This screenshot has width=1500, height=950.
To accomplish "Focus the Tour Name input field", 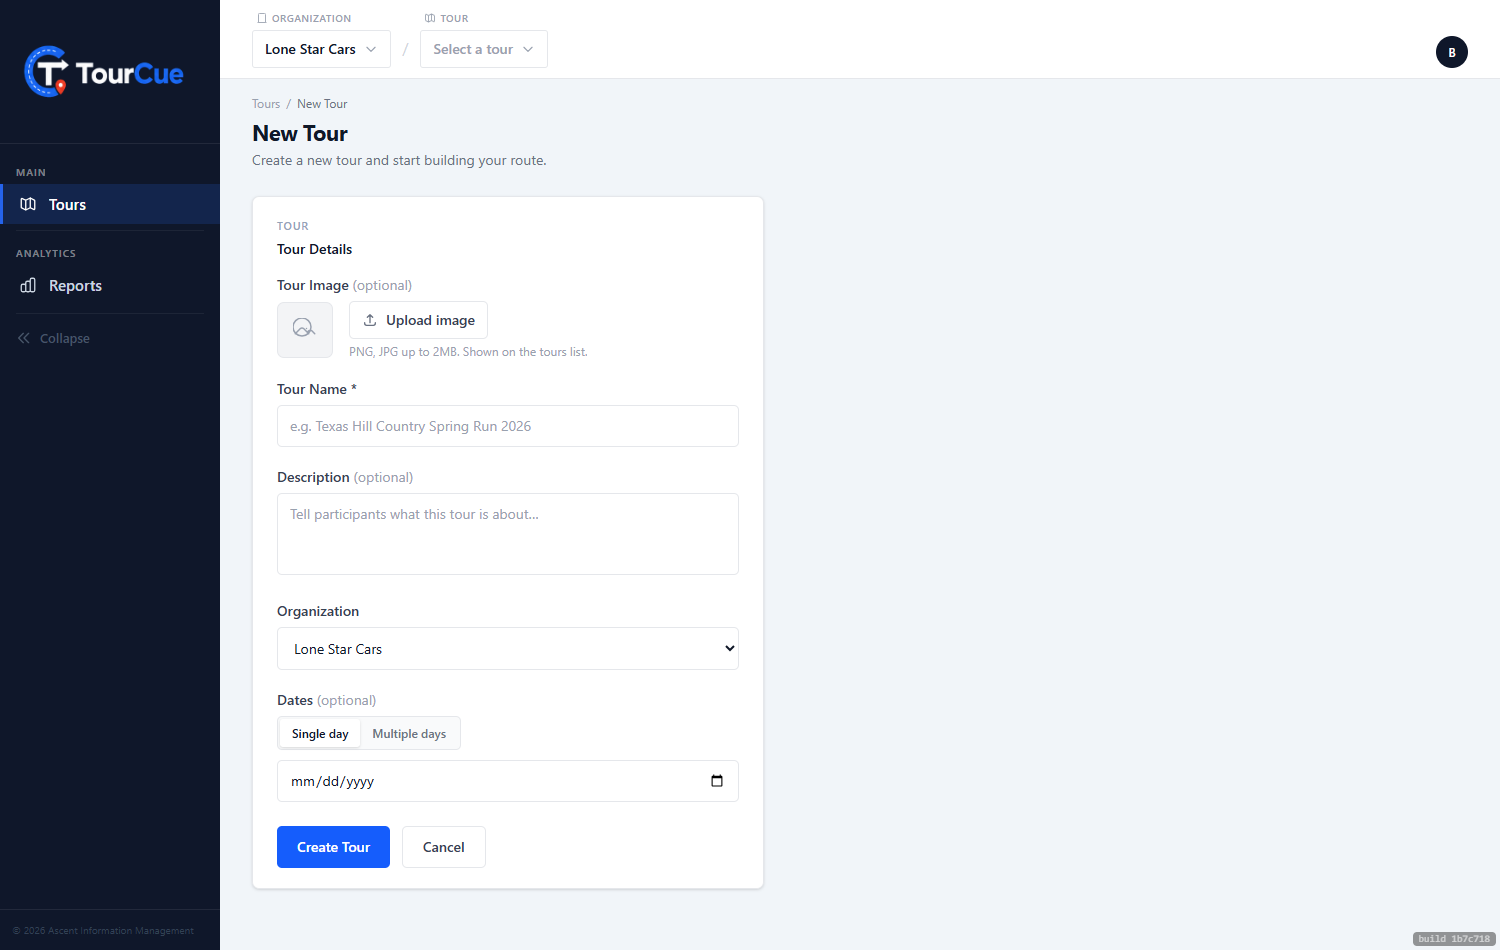I will coord(508,426).
